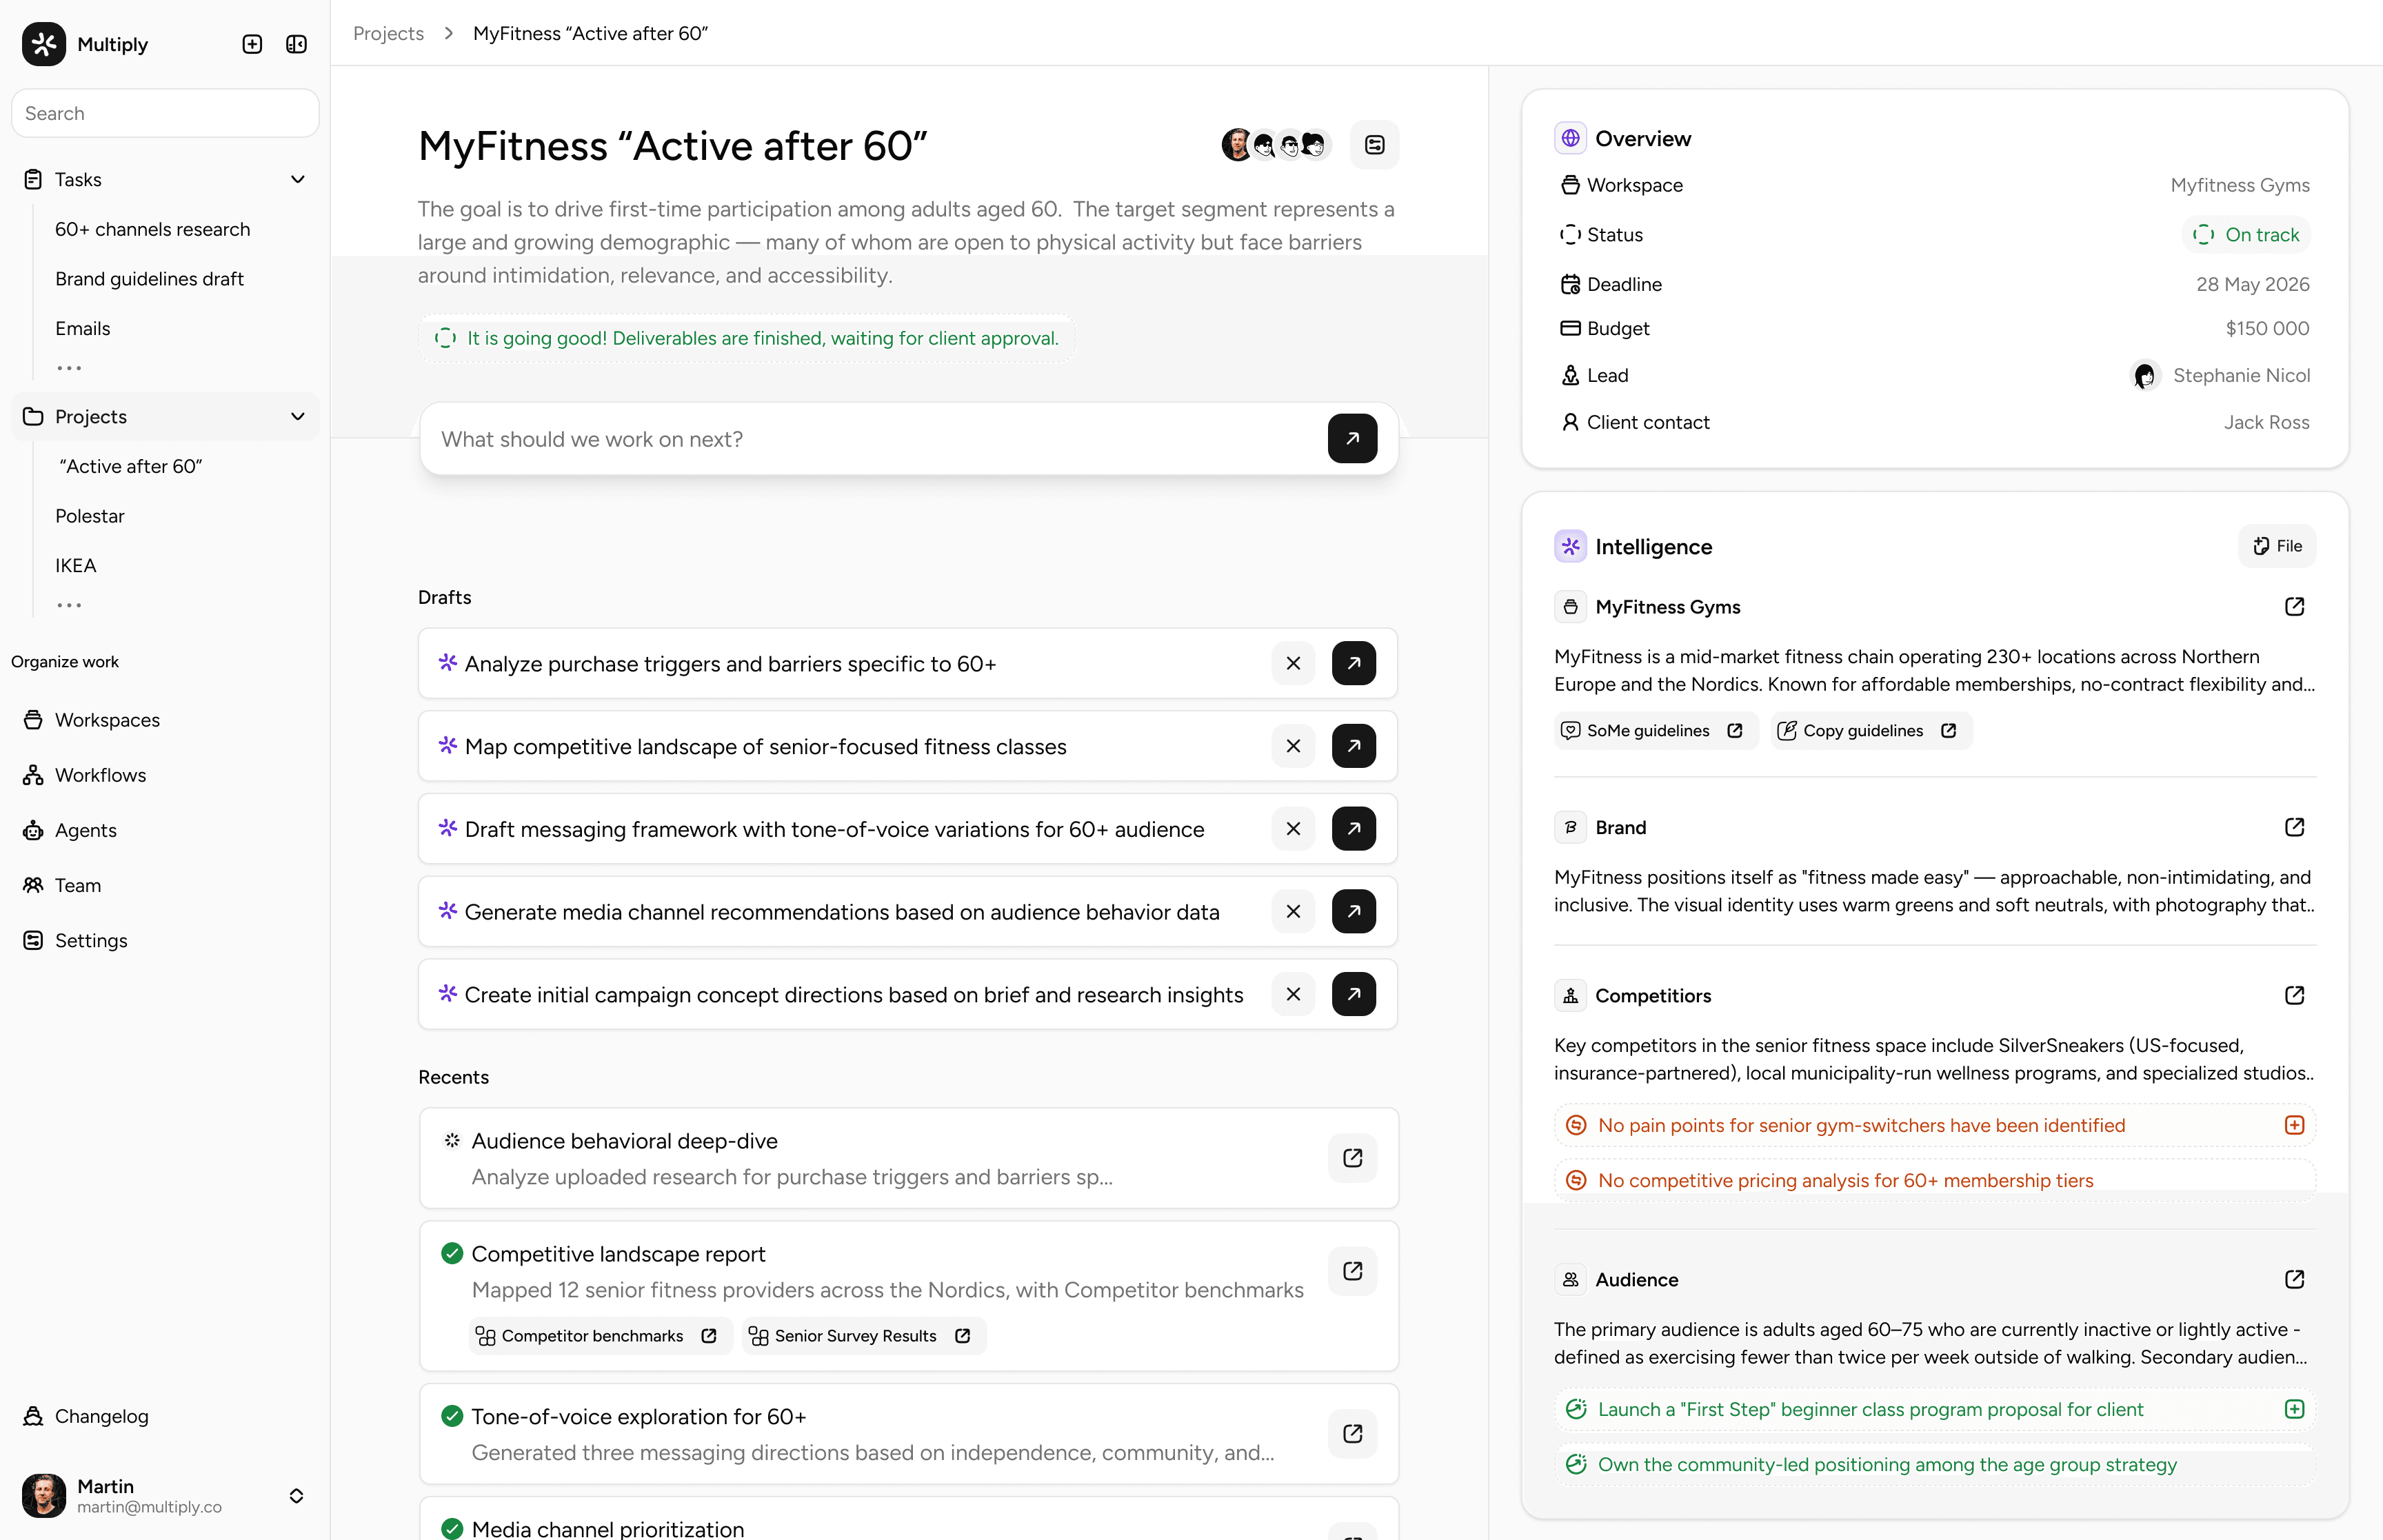
Task: Click the Search input field
Action: (x=165, y=114)
